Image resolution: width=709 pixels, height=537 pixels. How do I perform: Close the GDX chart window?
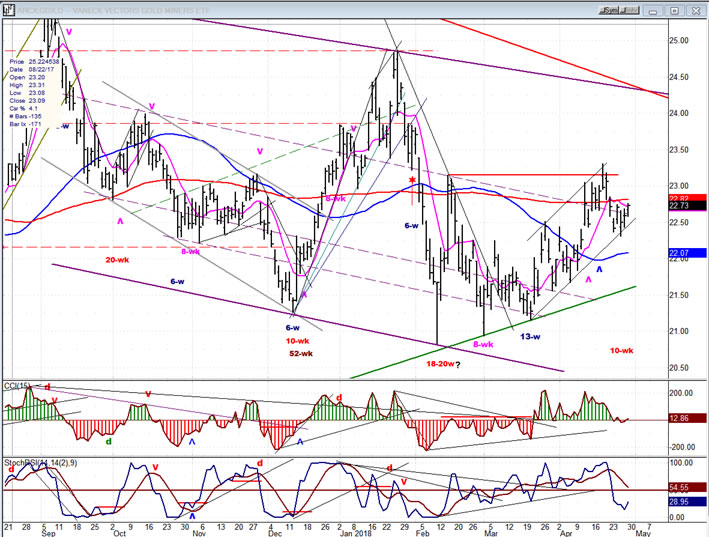(693, 9)
